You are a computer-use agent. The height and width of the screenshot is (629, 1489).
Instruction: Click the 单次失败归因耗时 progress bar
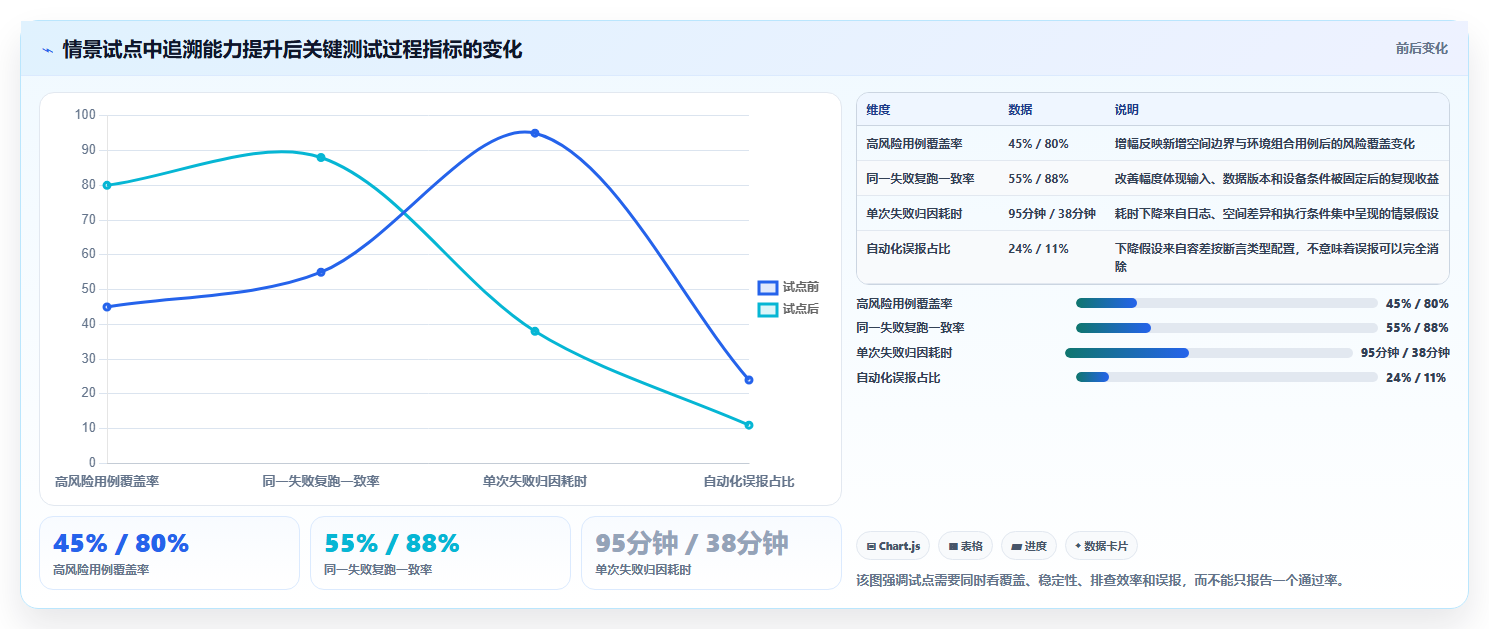1209,352
